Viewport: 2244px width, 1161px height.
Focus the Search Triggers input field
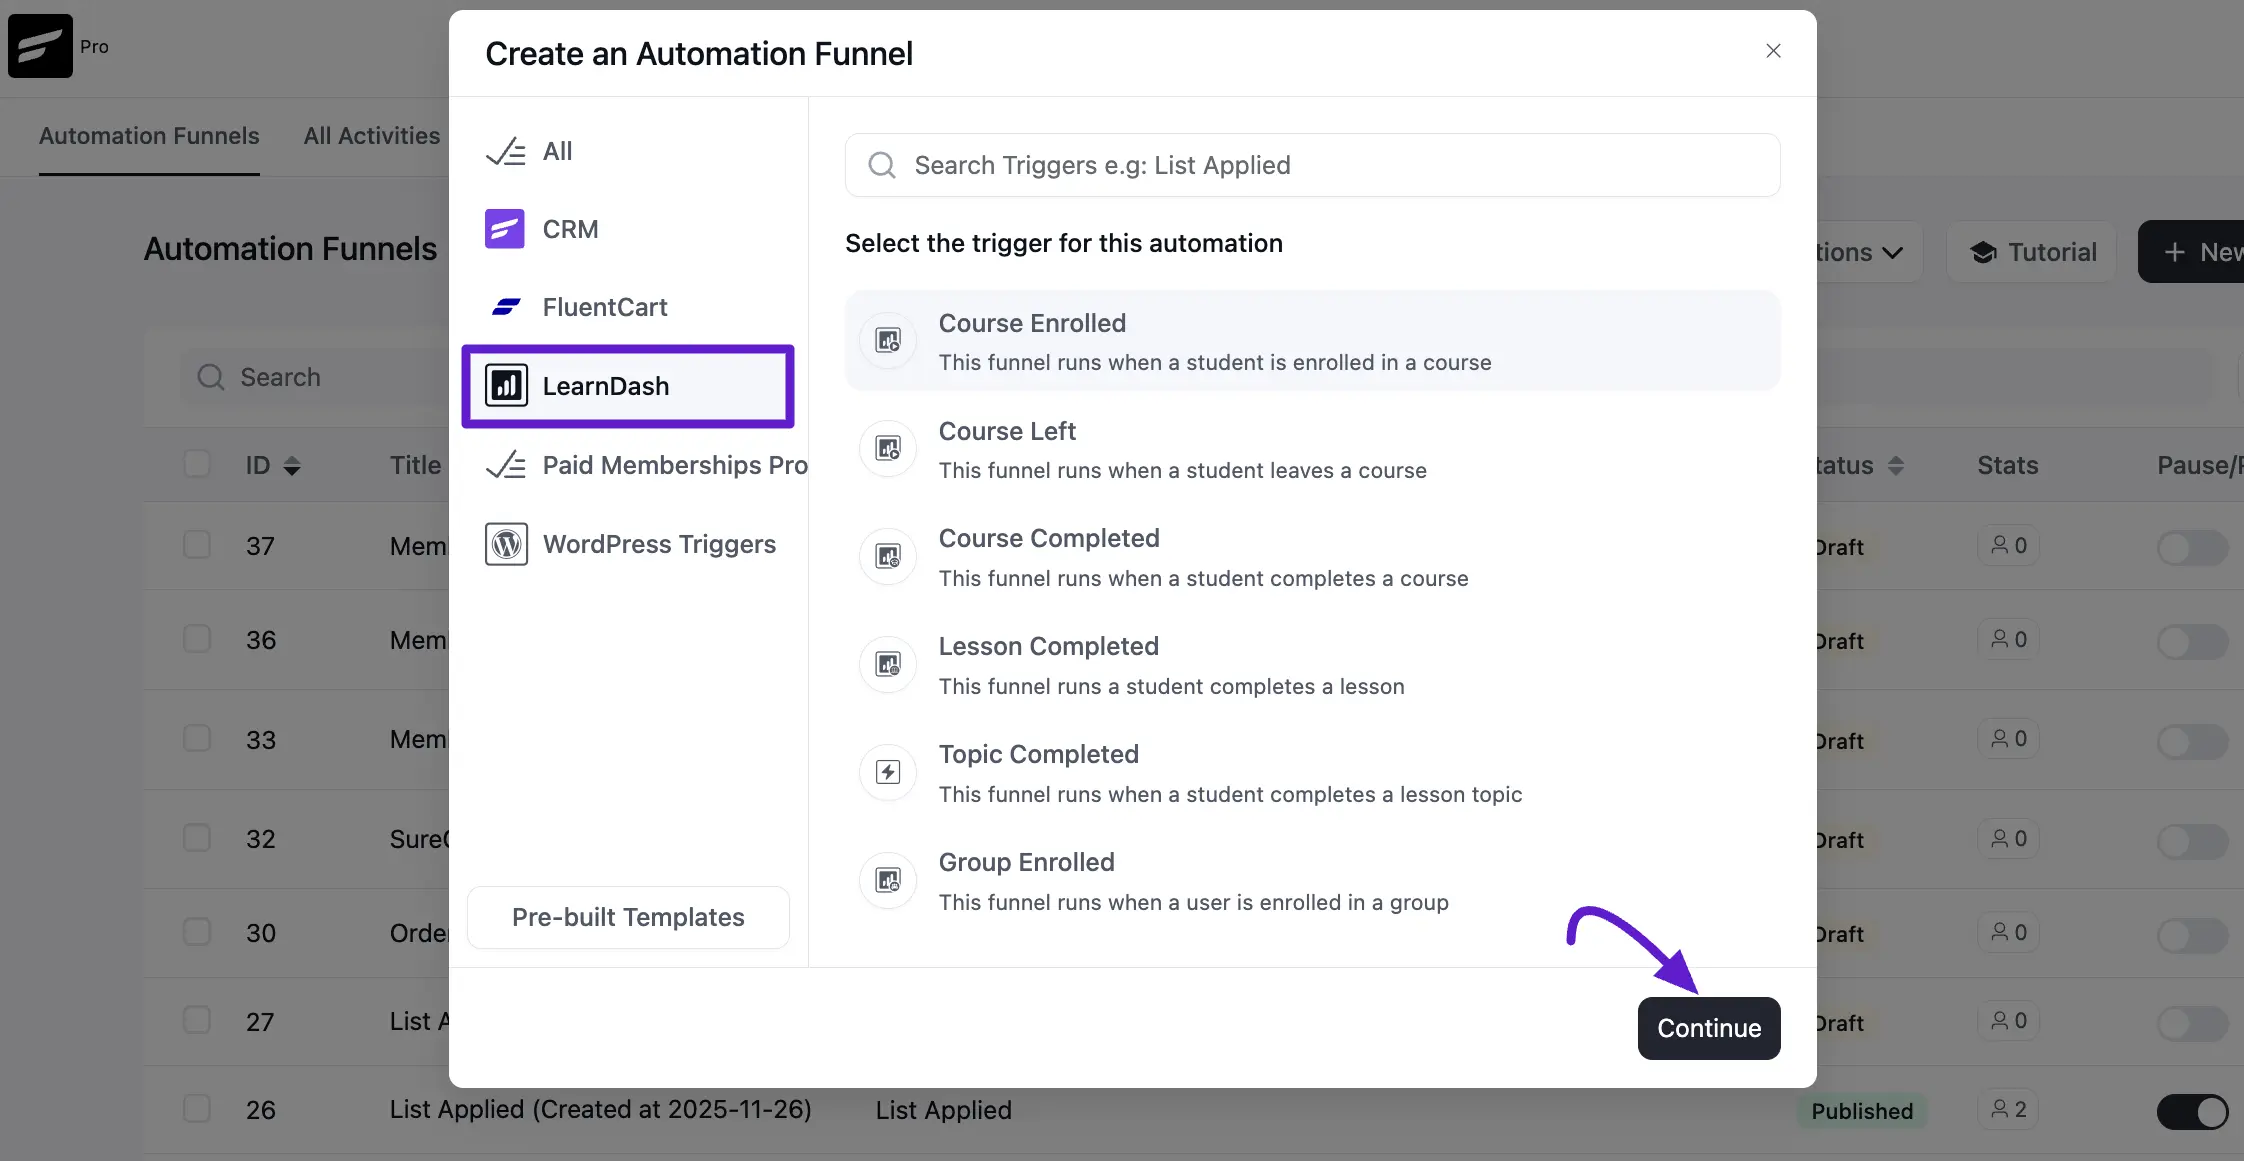click(1312, 165)
